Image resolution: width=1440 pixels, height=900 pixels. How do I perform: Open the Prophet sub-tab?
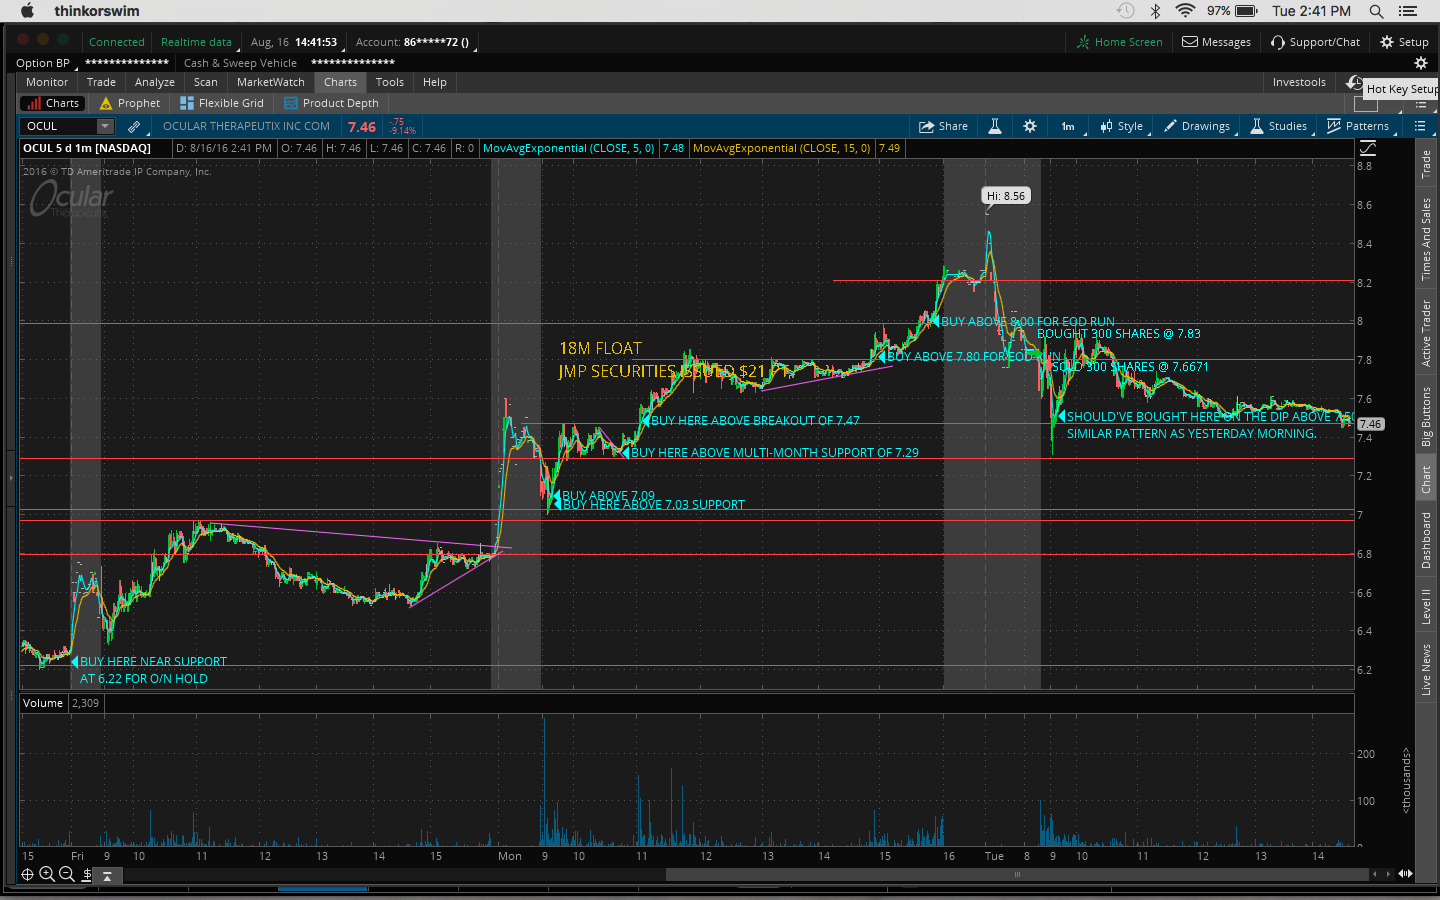coord(130,103)
